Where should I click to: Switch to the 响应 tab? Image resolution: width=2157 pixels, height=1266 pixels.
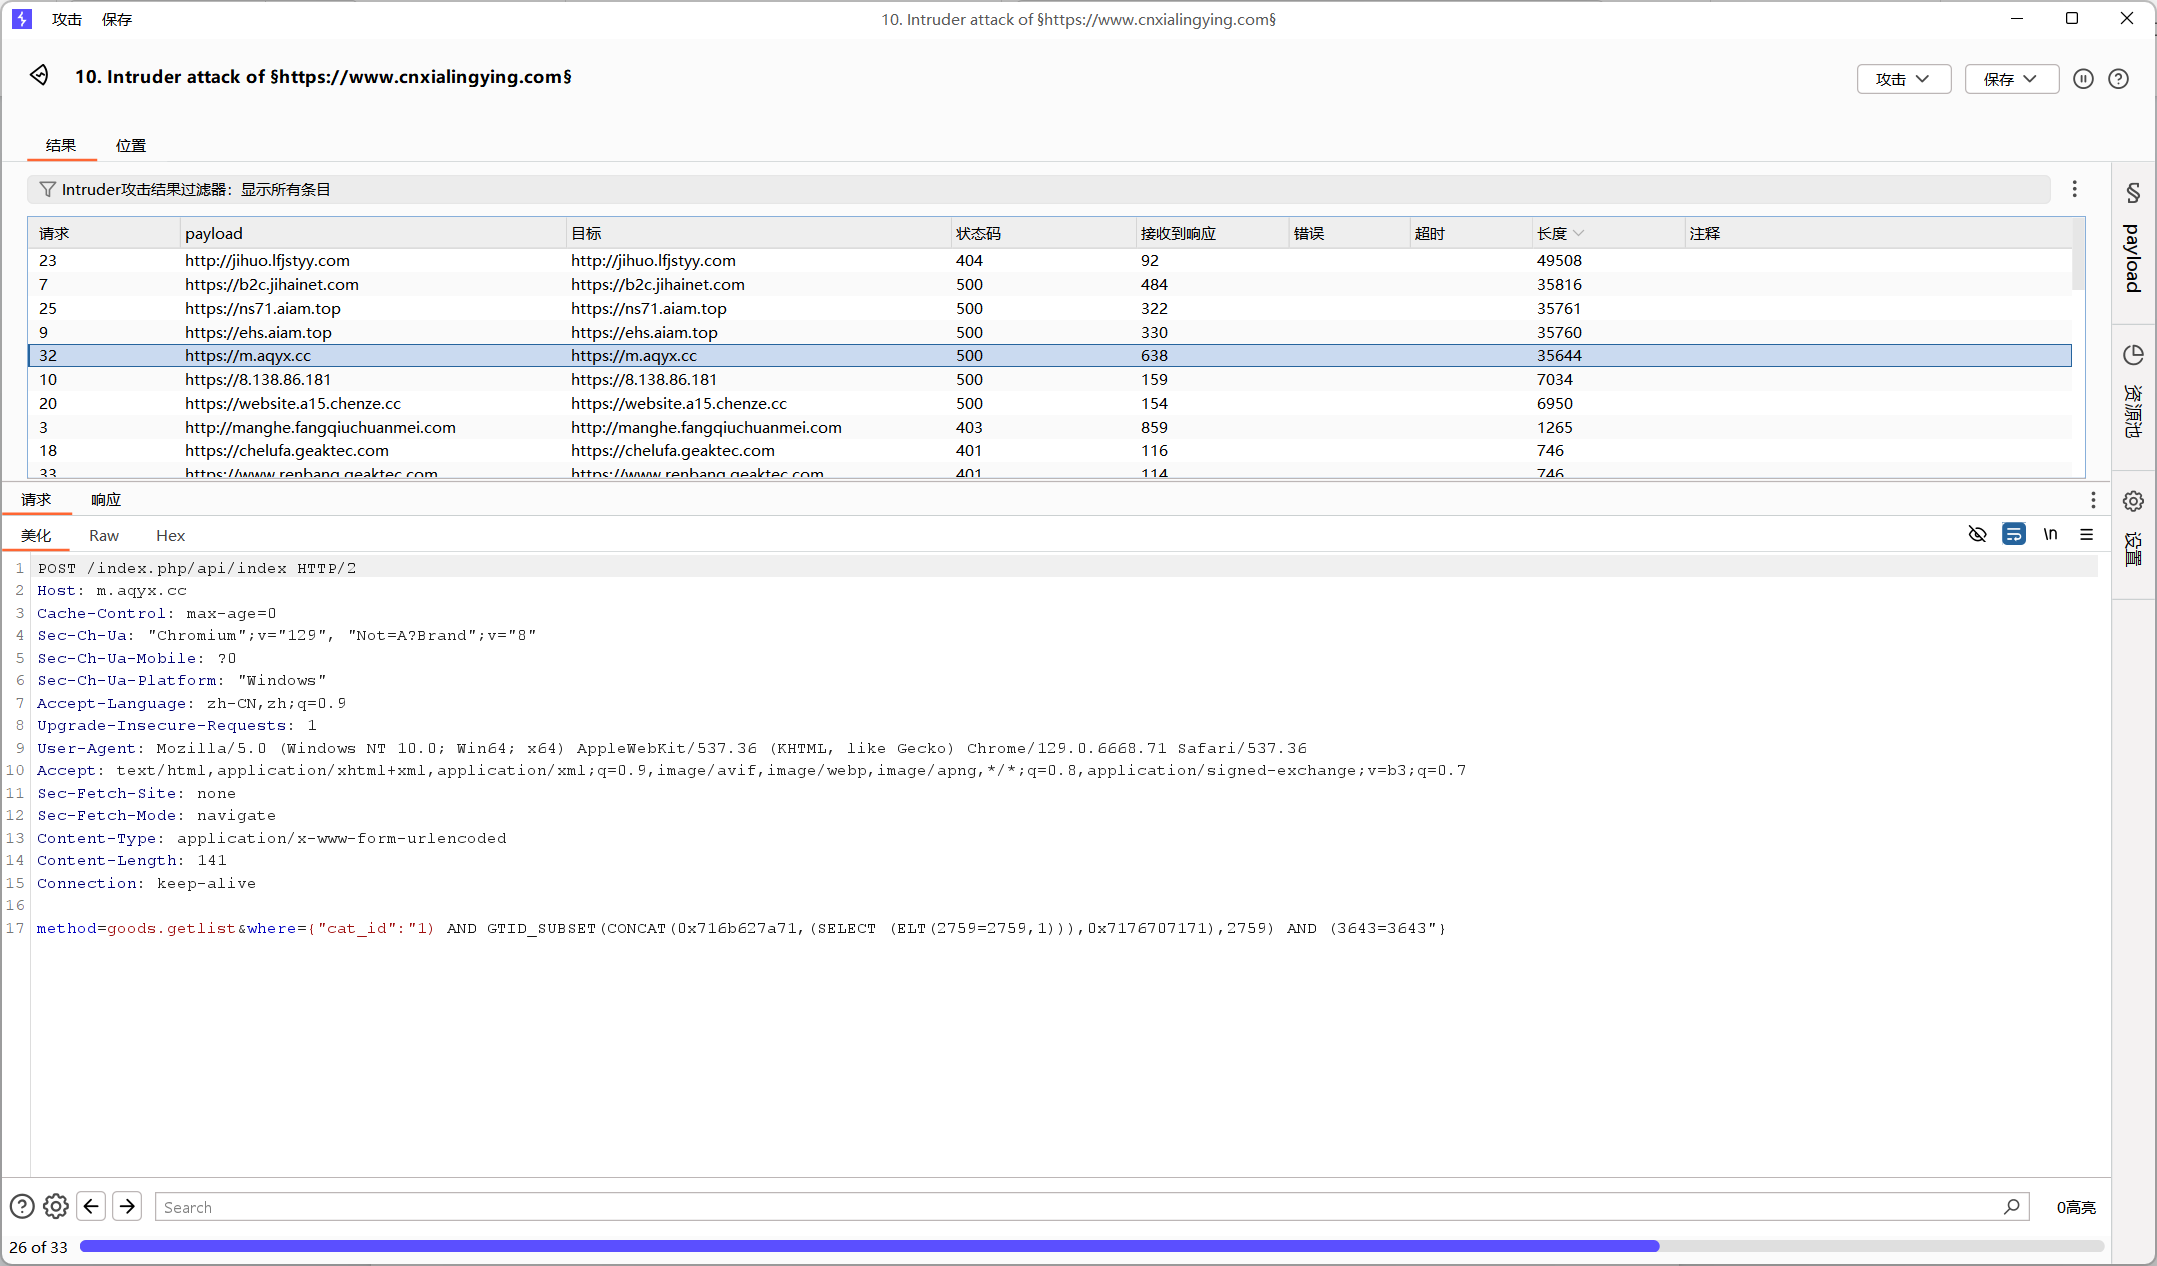click(106, 500)
